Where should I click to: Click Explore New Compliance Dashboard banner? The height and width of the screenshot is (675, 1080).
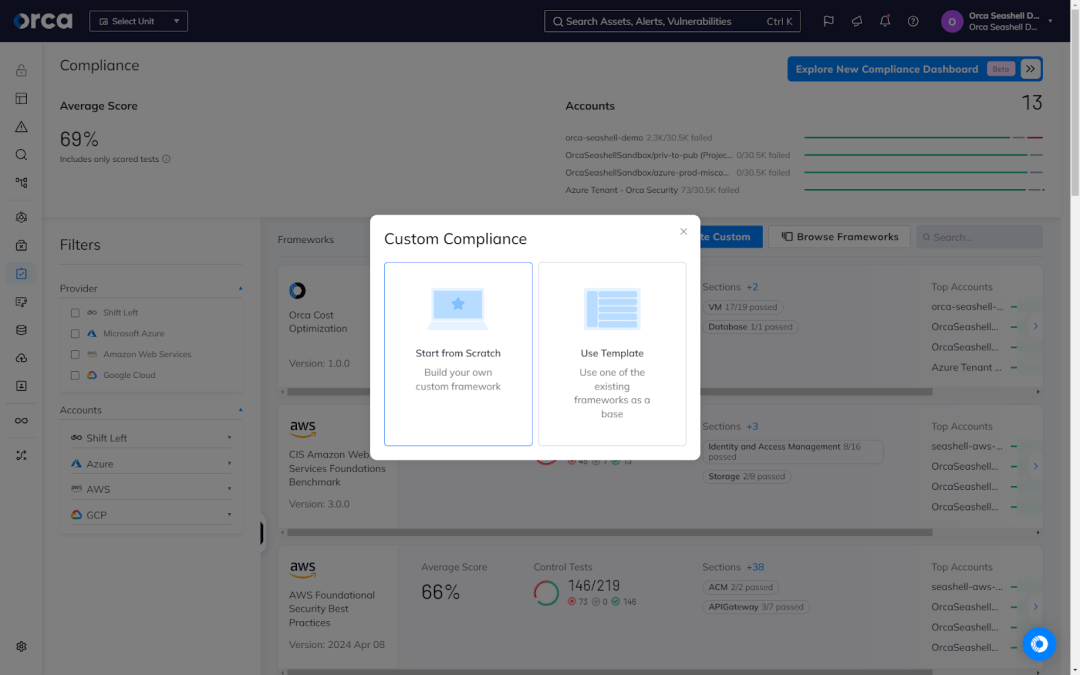coord(915,69)
